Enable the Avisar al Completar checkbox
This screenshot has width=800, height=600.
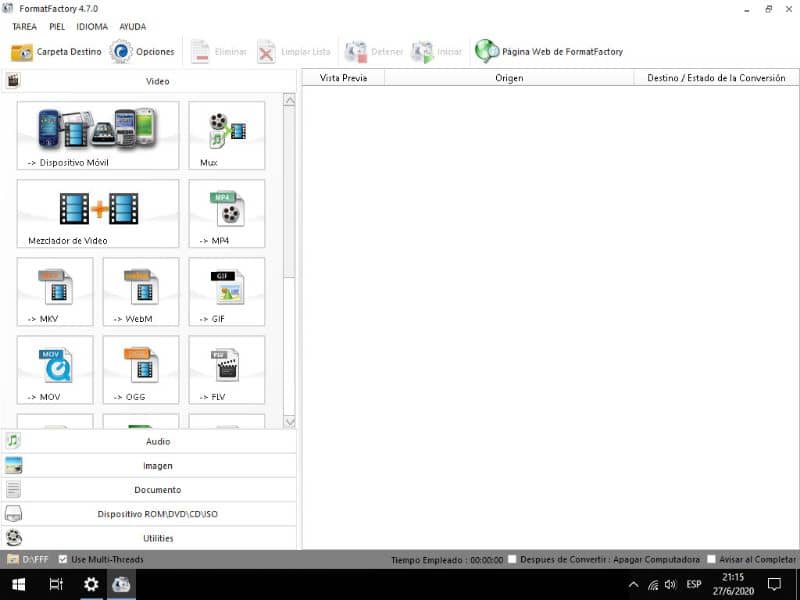[x=711, y=559]
